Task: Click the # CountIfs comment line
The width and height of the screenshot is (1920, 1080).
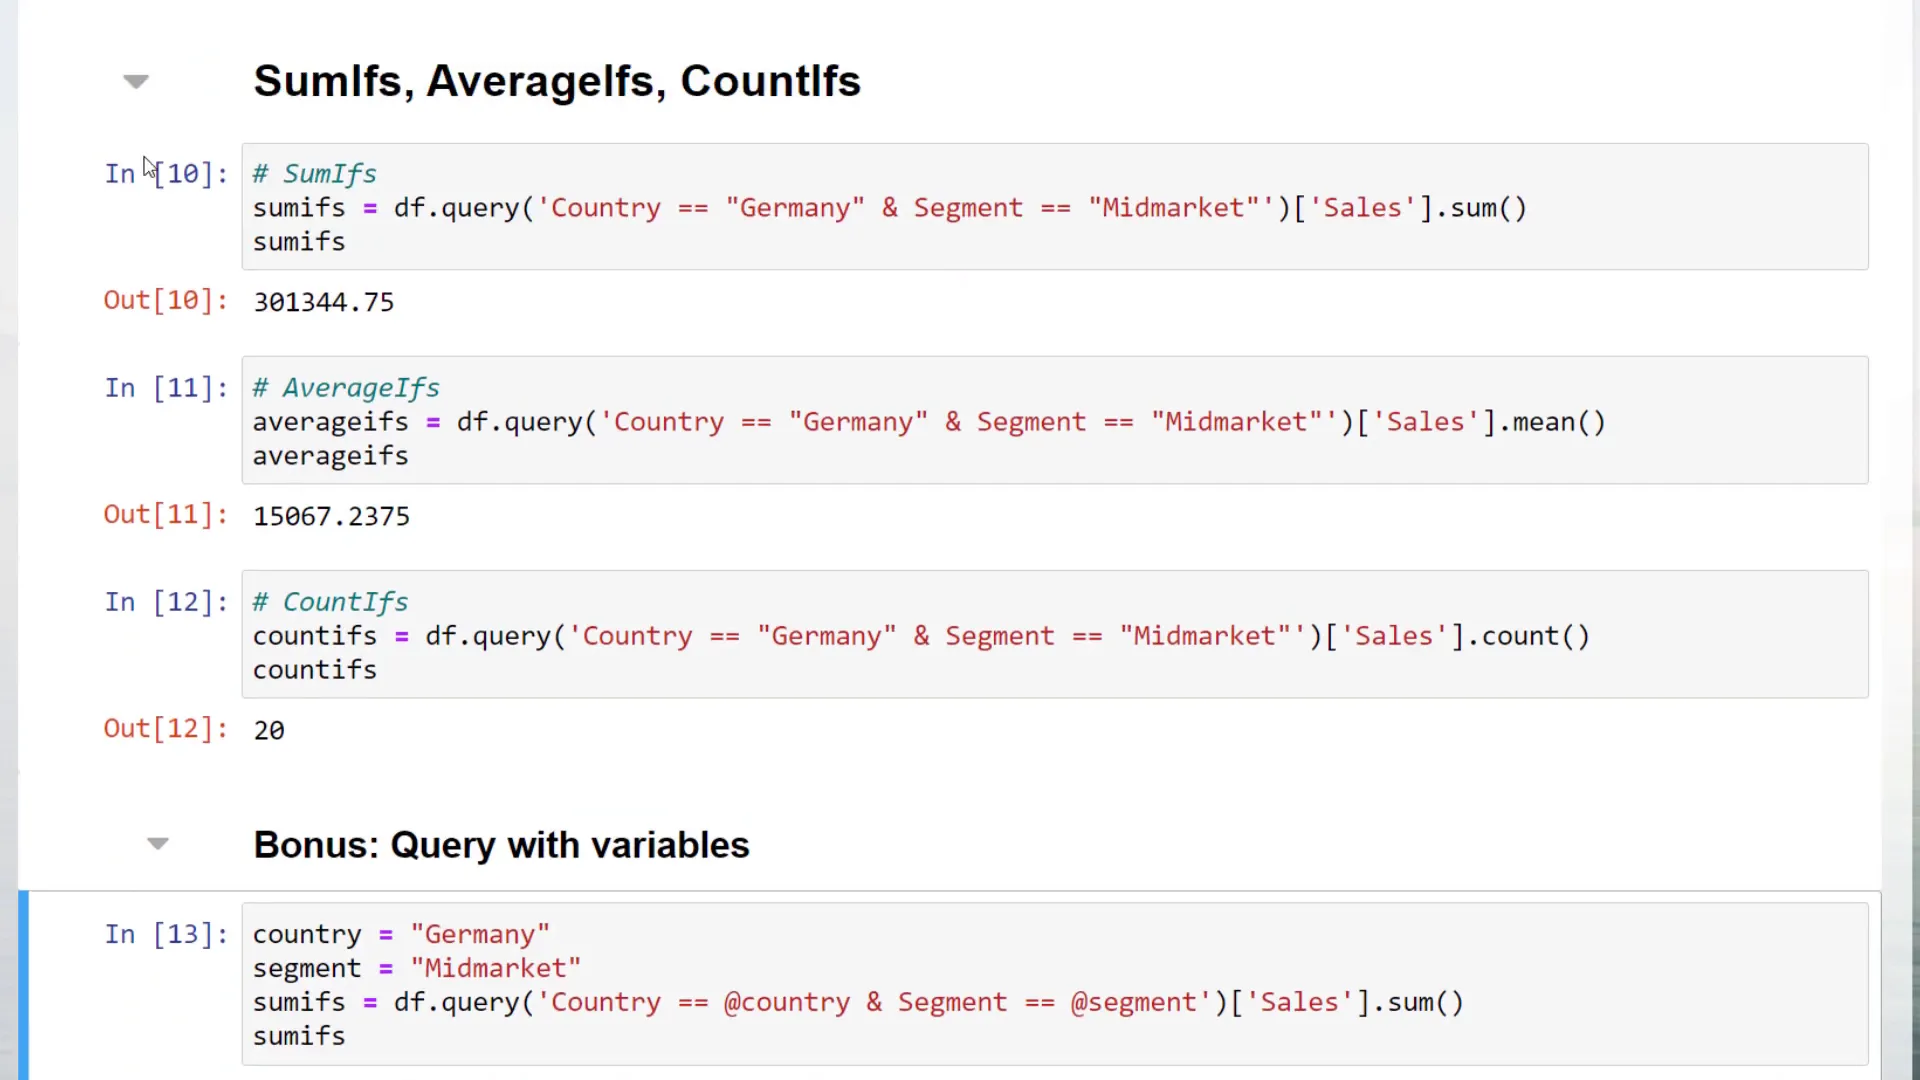Action: click(330, 602)
